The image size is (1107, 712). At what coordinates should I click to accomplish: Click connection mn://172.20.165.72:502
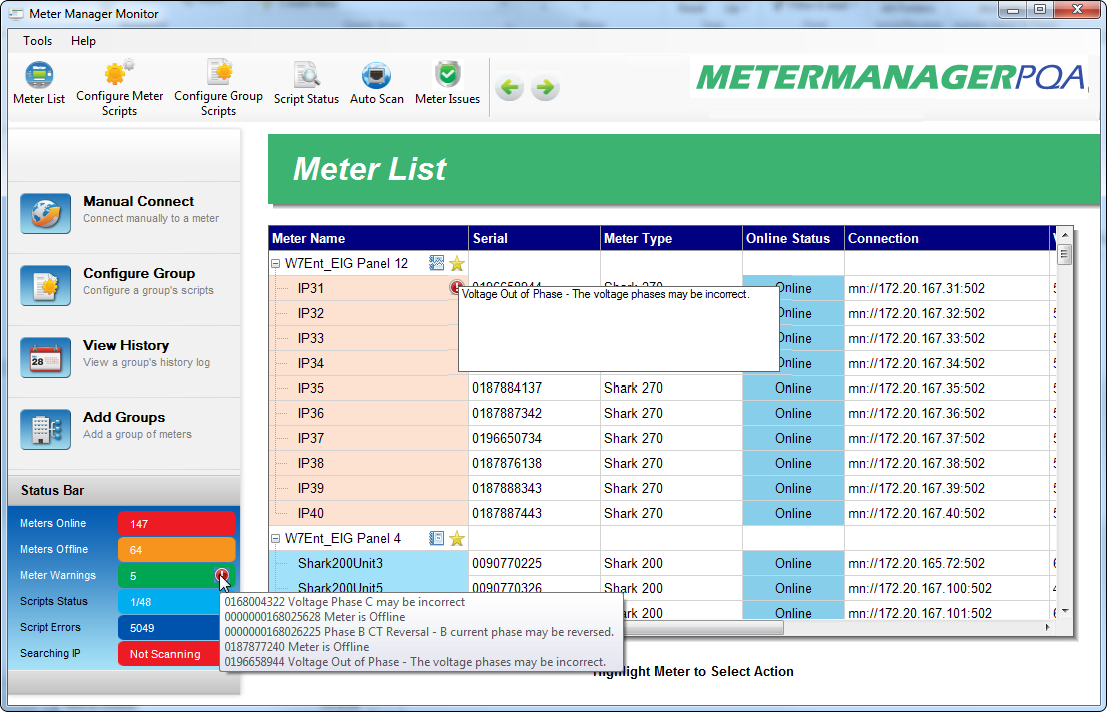coord(916,563)
